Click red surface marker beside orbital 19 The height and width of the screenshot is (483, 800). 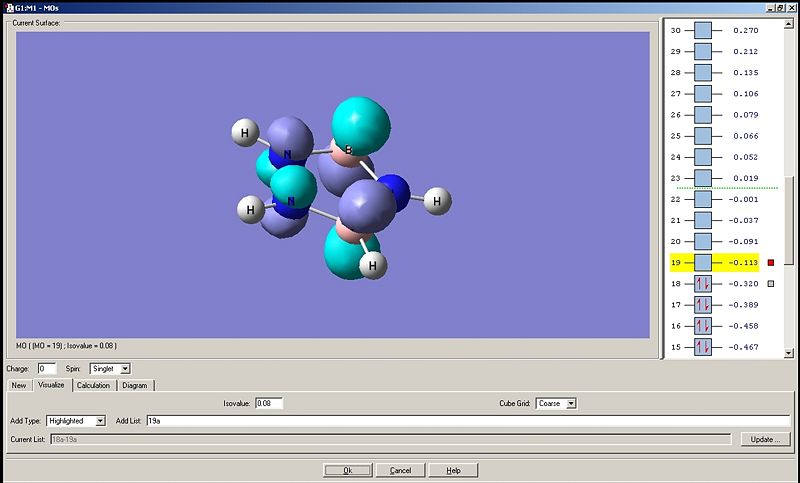771,263
